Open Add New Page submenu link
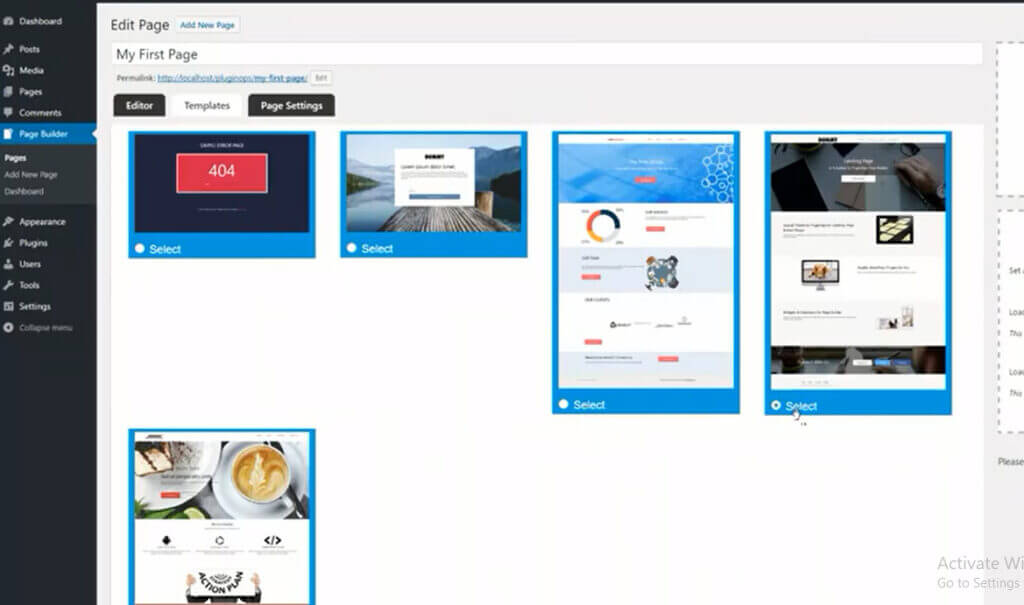The width and height of the screenshot is (1024, 605). click(31, 174)
